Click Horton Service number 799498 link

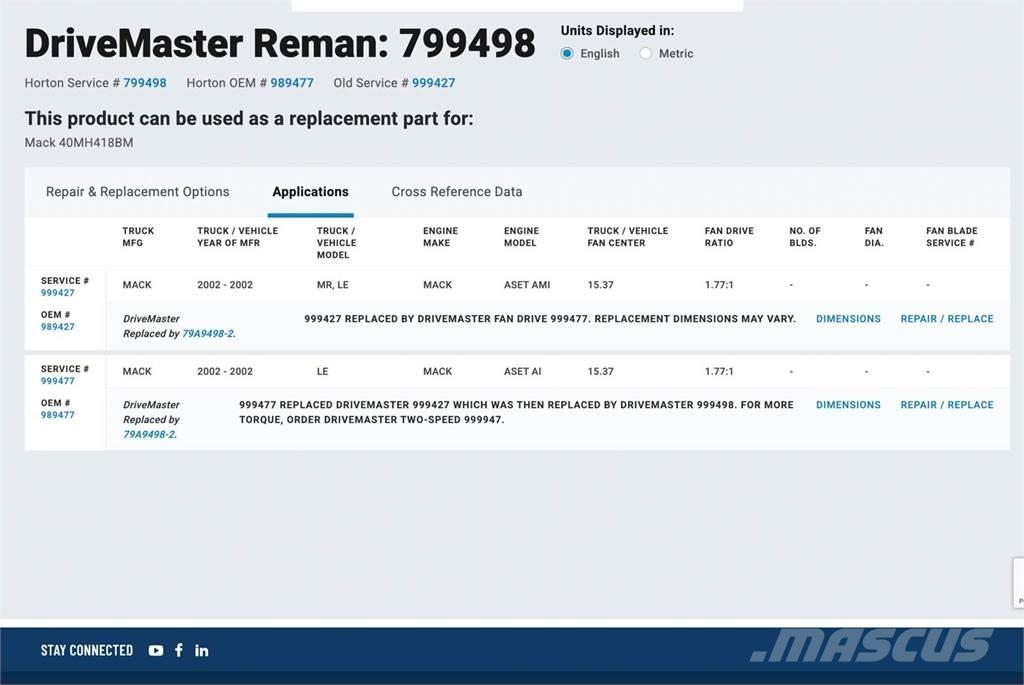[x=145, y=83]
